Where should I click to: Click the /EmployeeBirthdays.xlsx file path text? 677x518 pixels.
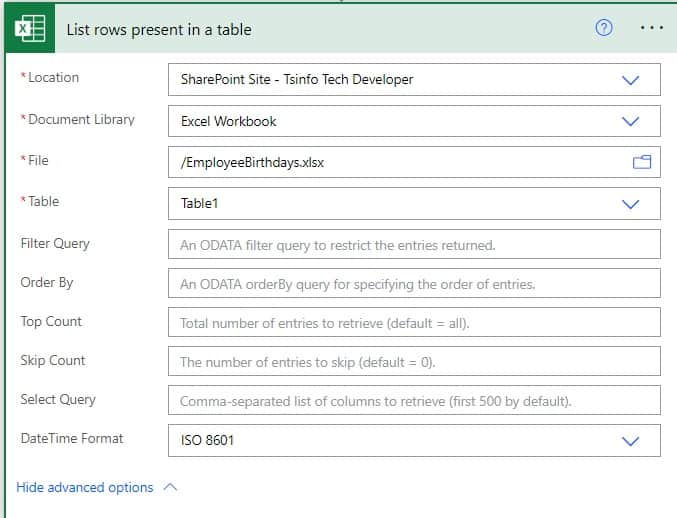[x=252, y=163]
